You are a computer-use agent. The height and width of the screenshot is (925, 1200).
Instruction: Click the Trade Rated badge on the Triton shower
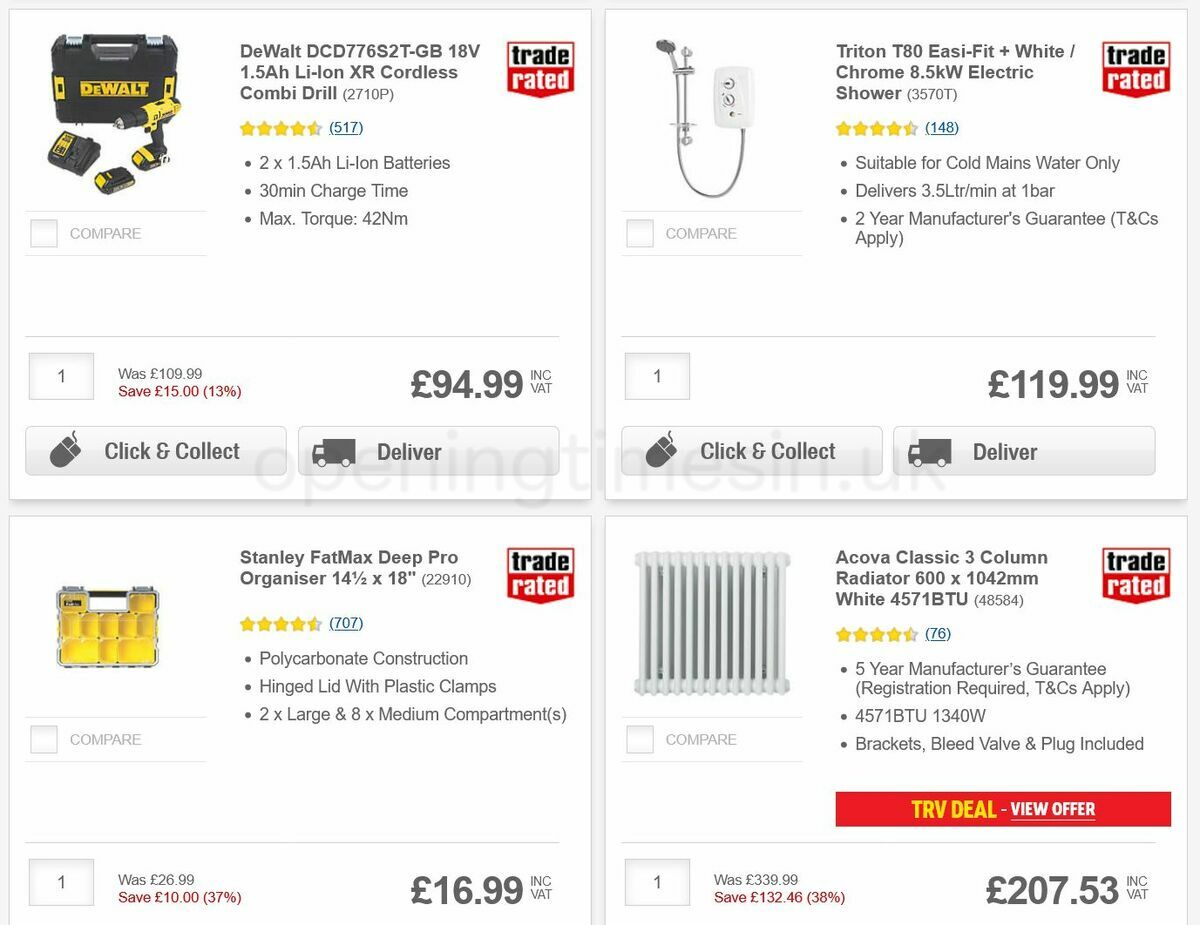click(x=1135, y=66)
